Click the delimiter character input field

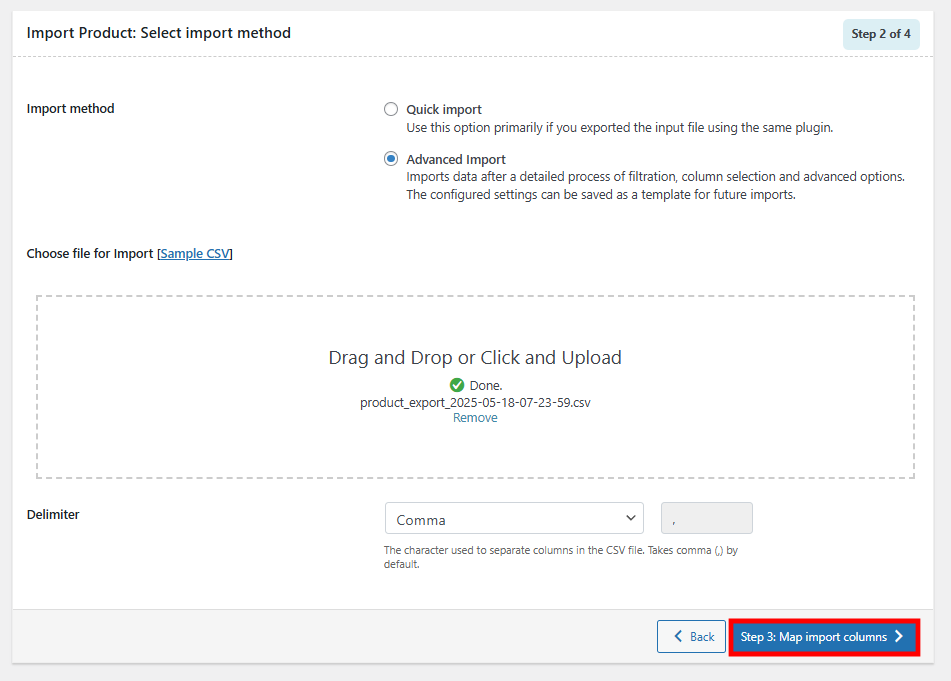[706, 519]
